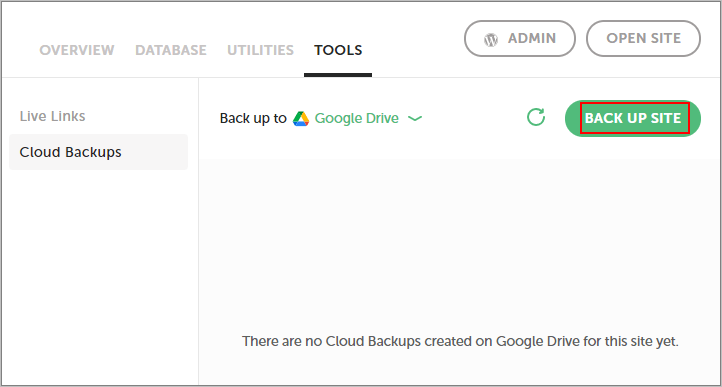The image size is (722, 387).
Task: Switch to the Database tab
Action: [x=171, y=50]
